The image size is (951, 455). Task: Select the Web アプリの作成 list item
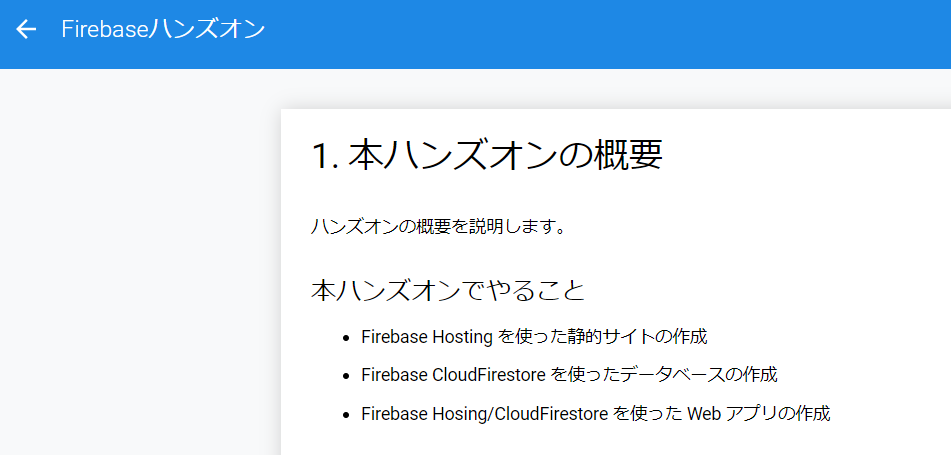tap(596, 414)
